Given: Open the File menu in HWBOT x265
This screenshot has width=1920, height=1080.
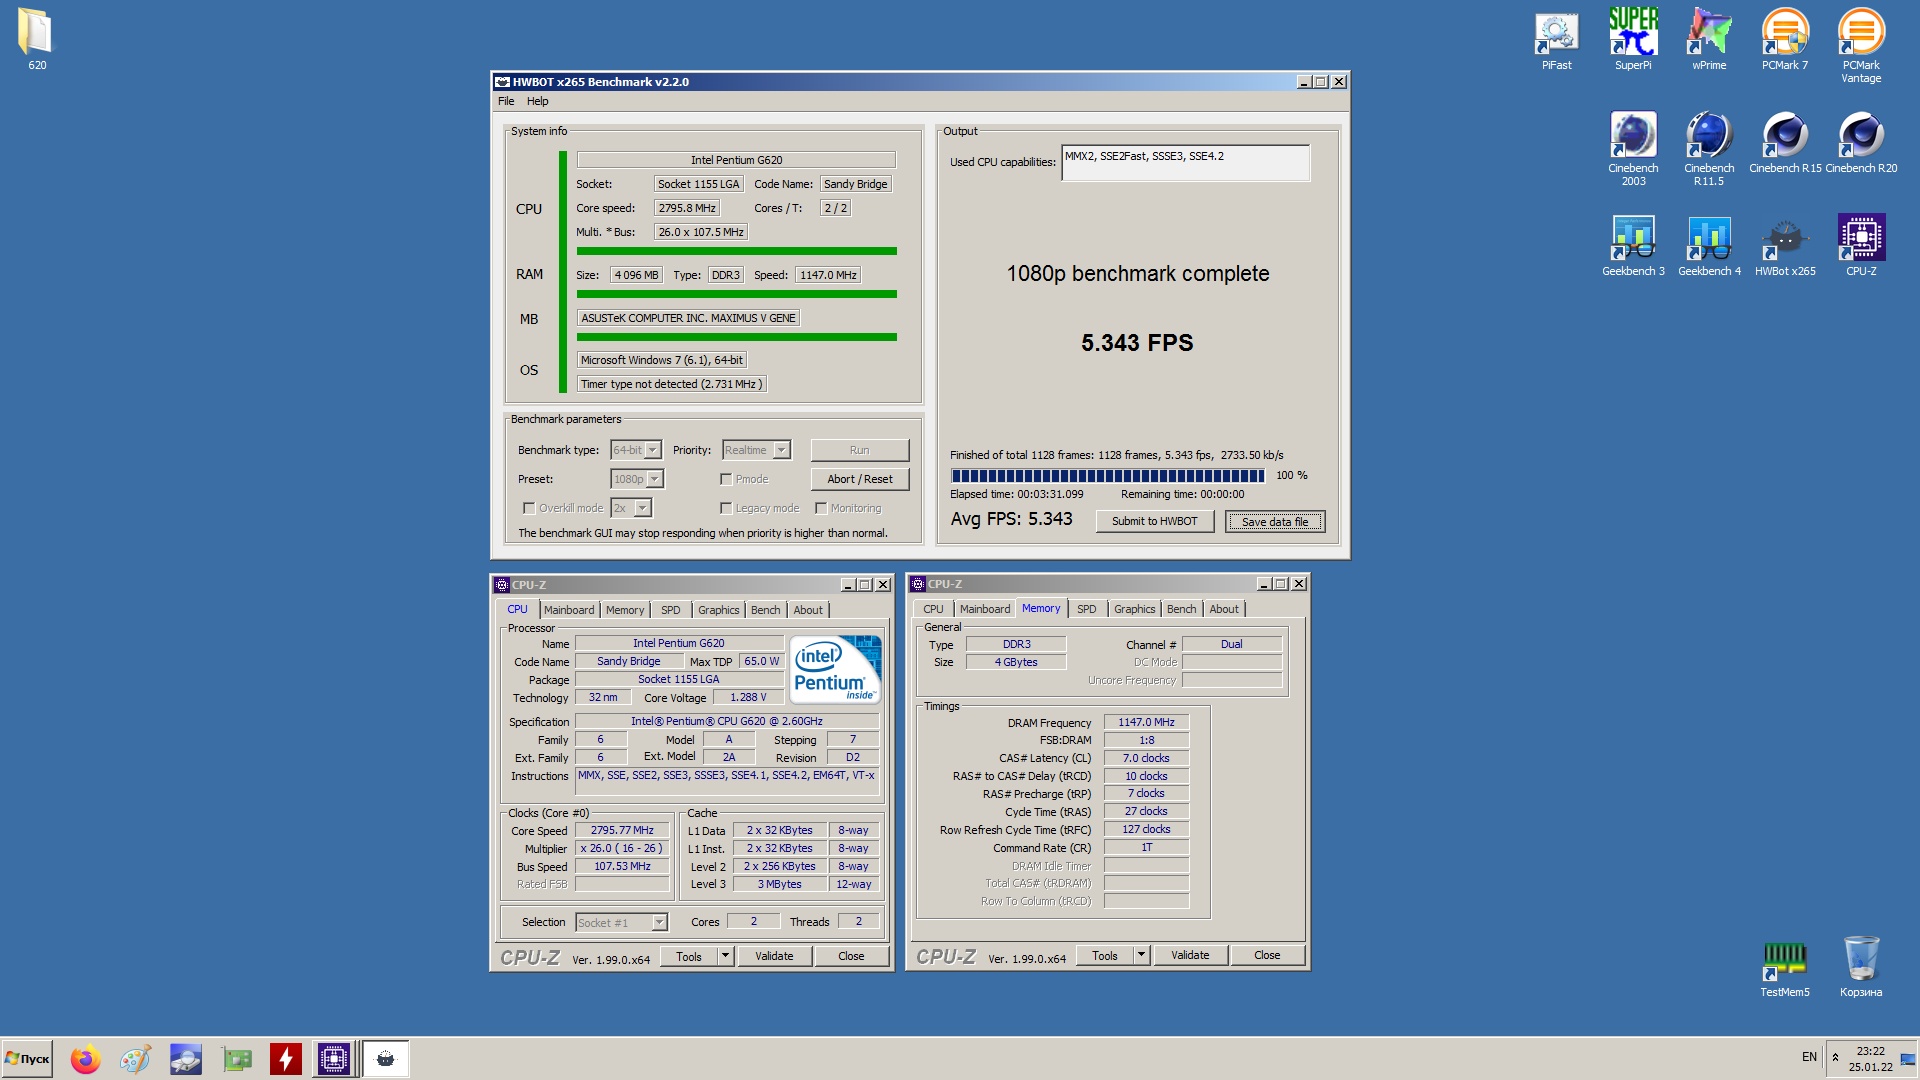Looking at the screenshot, I should tap(506, 101).
